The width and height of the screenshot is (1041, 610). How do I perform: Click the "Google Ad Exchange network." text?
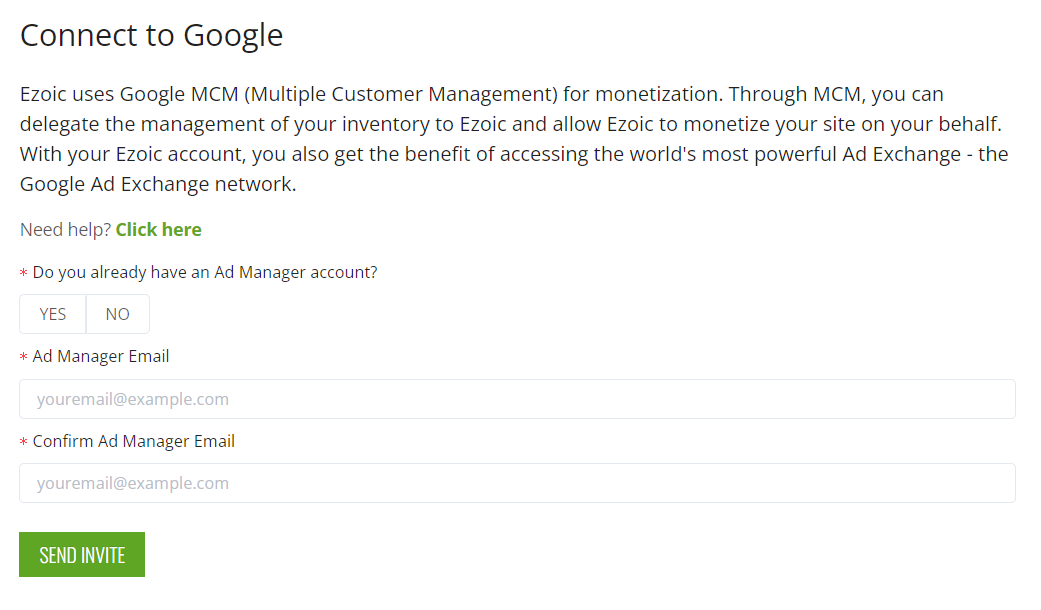158,185
